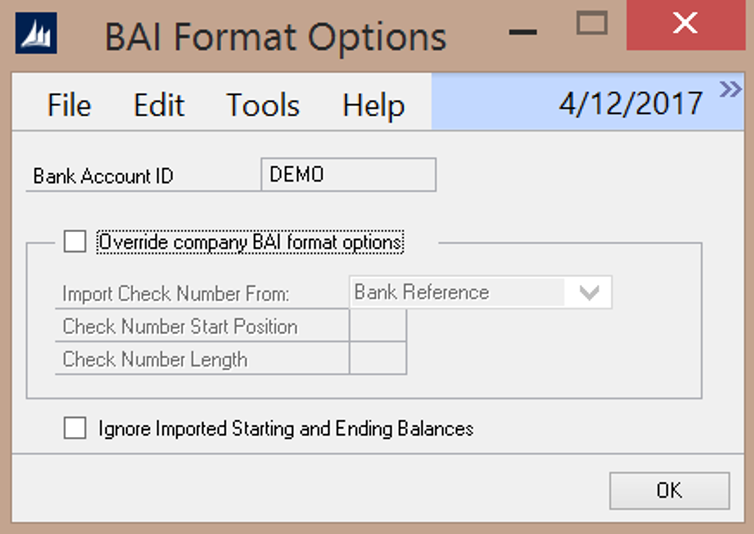Image resolution: width=754 pixels, height=534 pixels.
Task: Focus the Check Number Length field
Action: click(x=378, y=358)
